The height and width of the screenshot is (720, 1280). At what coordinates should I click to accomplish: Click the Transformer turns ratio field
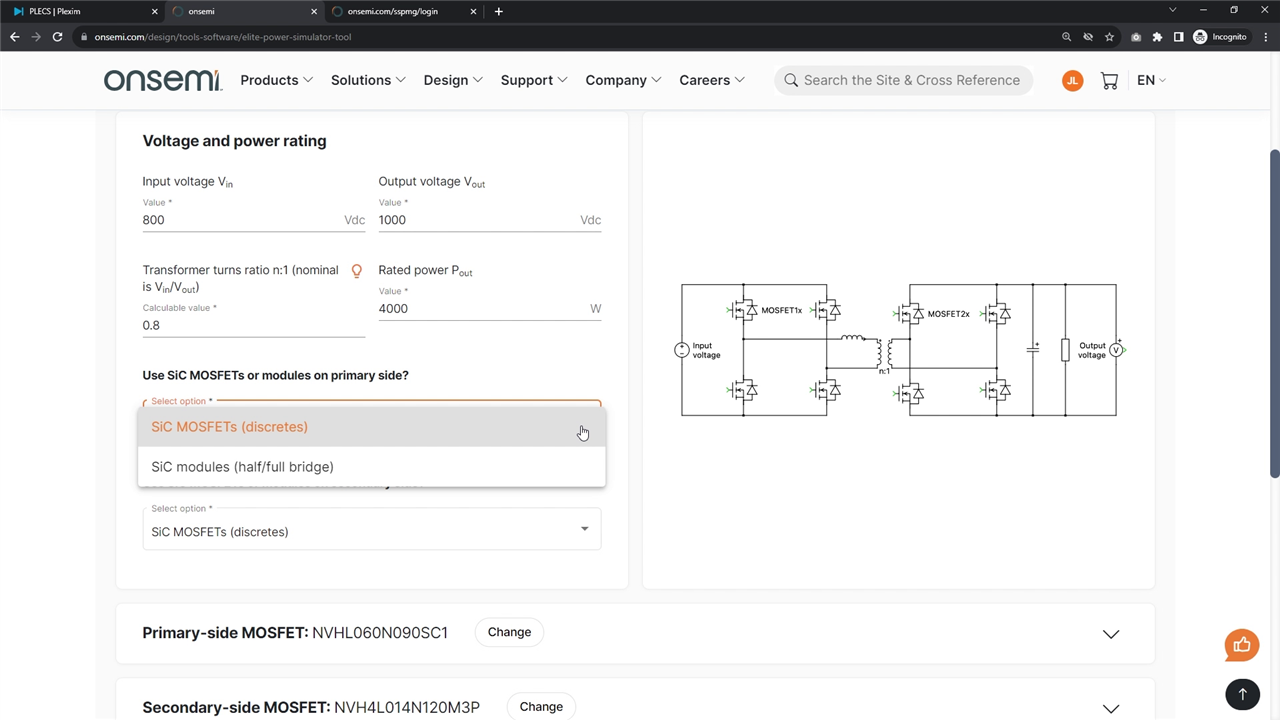tap(254, 325)
